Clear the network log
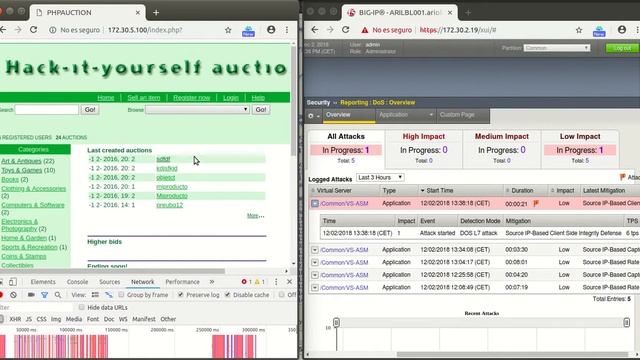The image size is (640, 360). pyautogui.click(x=13, y=295)
